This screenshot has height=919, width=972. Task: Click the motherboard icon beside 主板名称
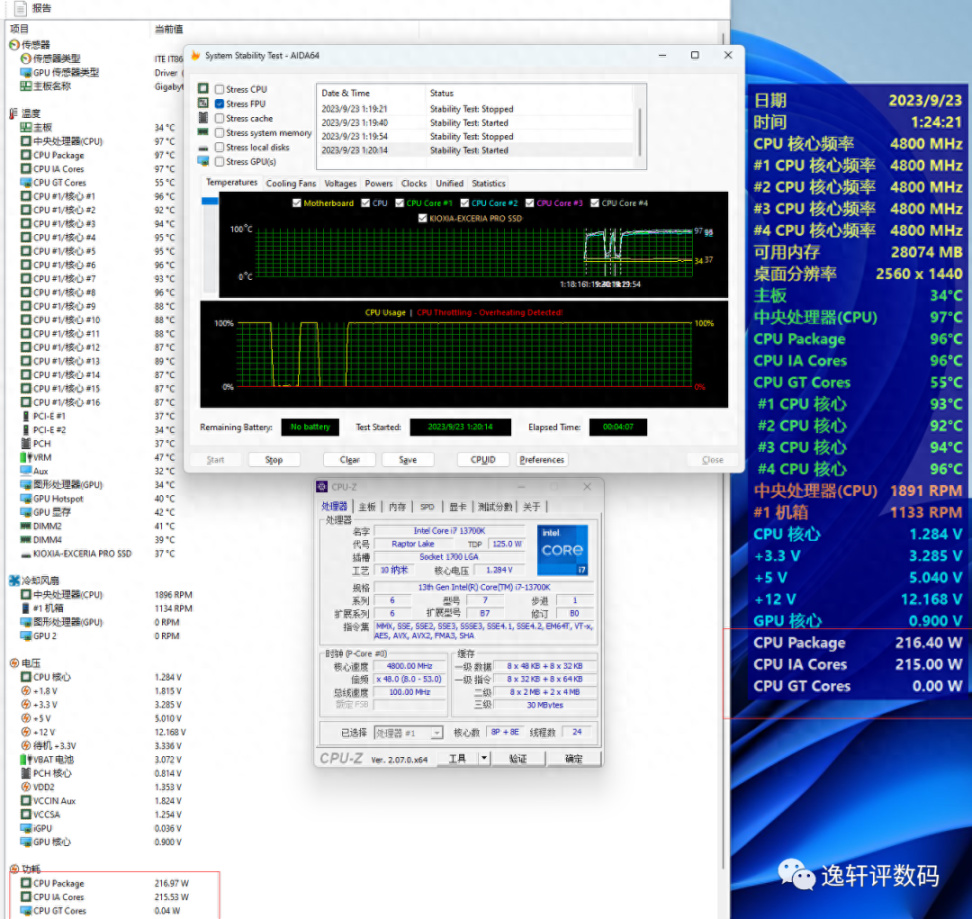point(26,86)
